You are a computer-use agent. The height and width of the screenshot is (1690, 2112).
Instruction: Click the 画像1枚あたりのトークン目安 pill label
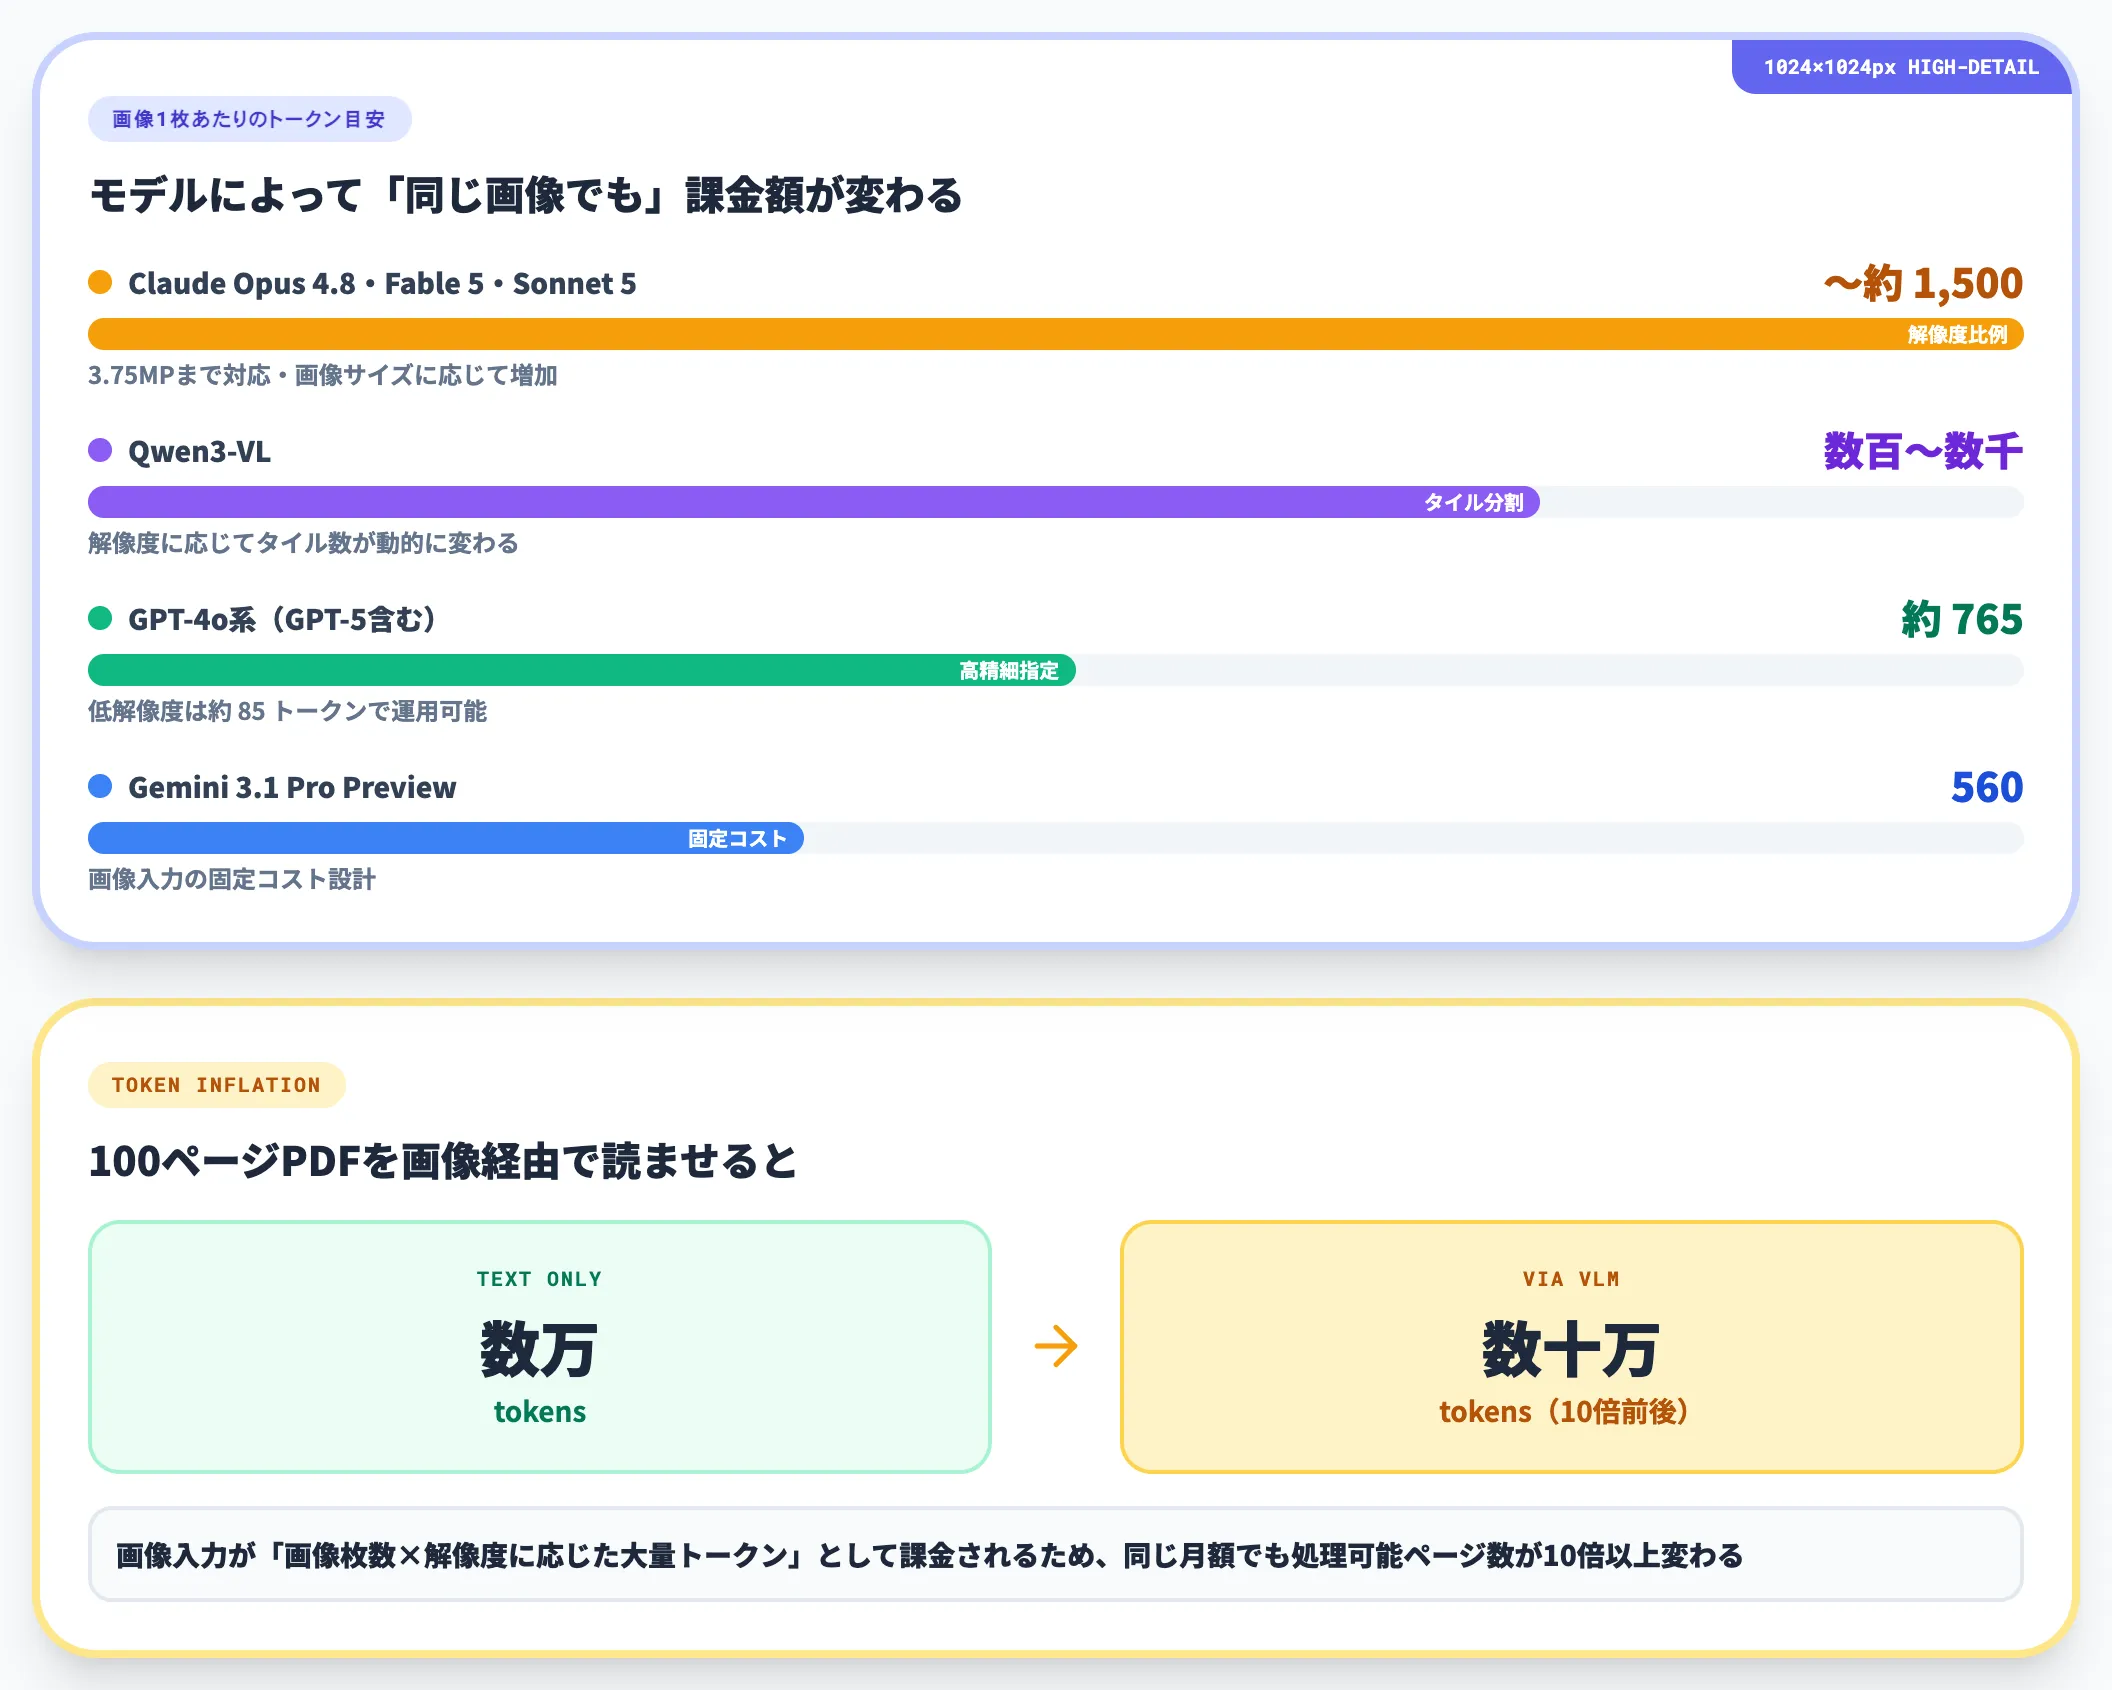[249, 119]
